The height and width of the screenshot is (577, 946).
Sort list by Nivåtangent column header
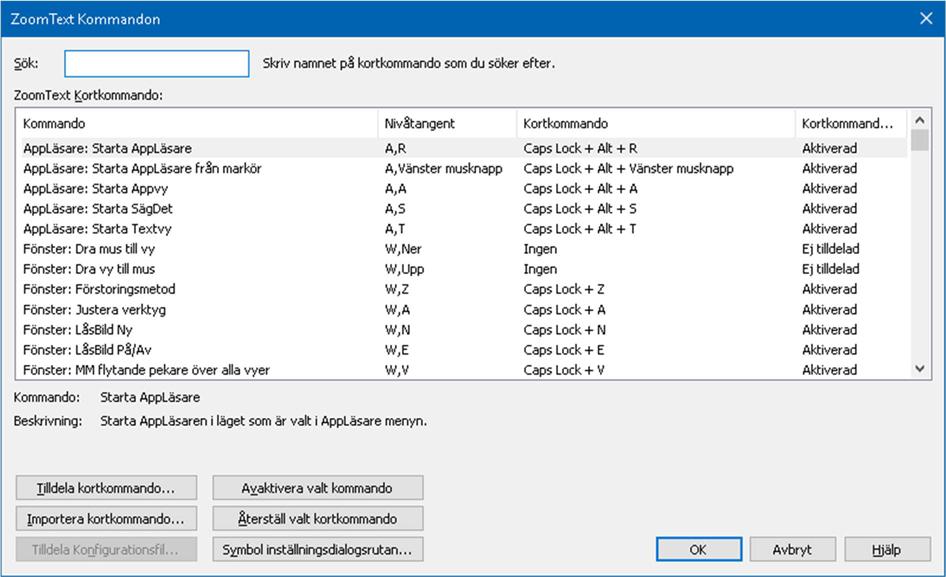point(447,123)
